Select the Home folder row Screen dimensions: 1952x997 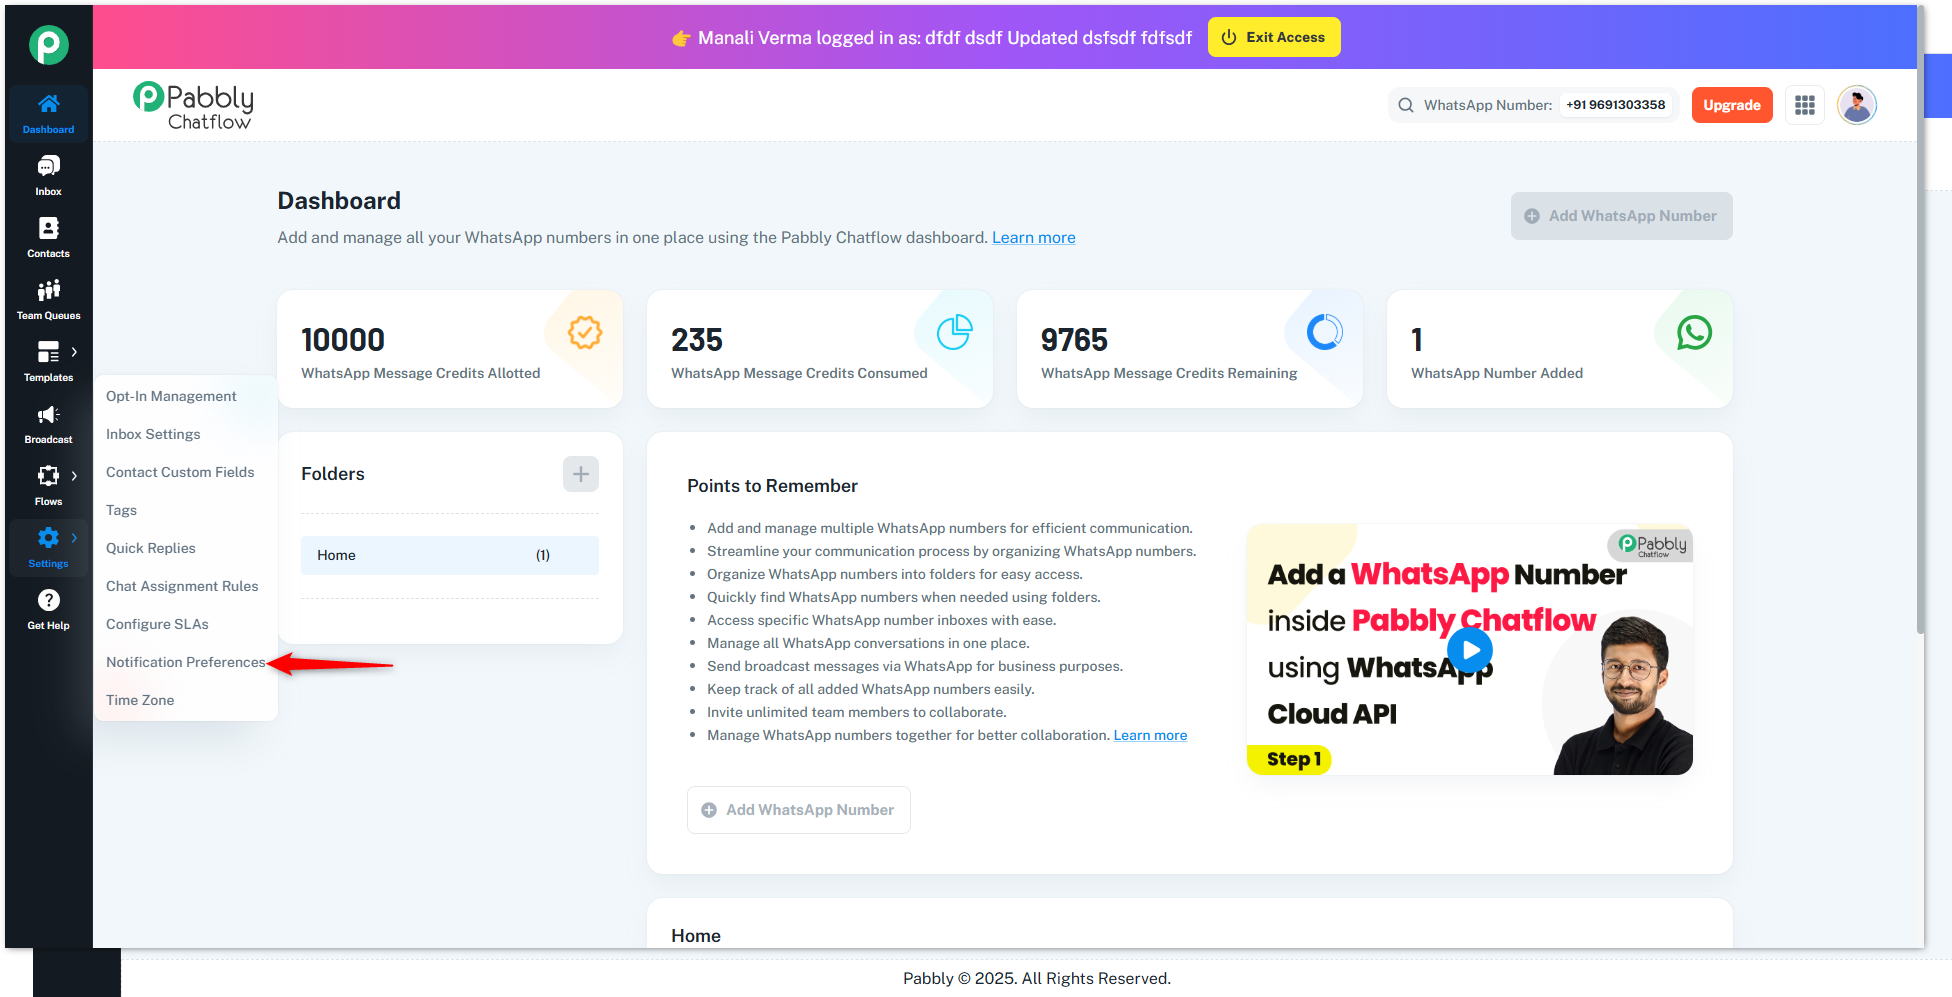coord(450,555)
